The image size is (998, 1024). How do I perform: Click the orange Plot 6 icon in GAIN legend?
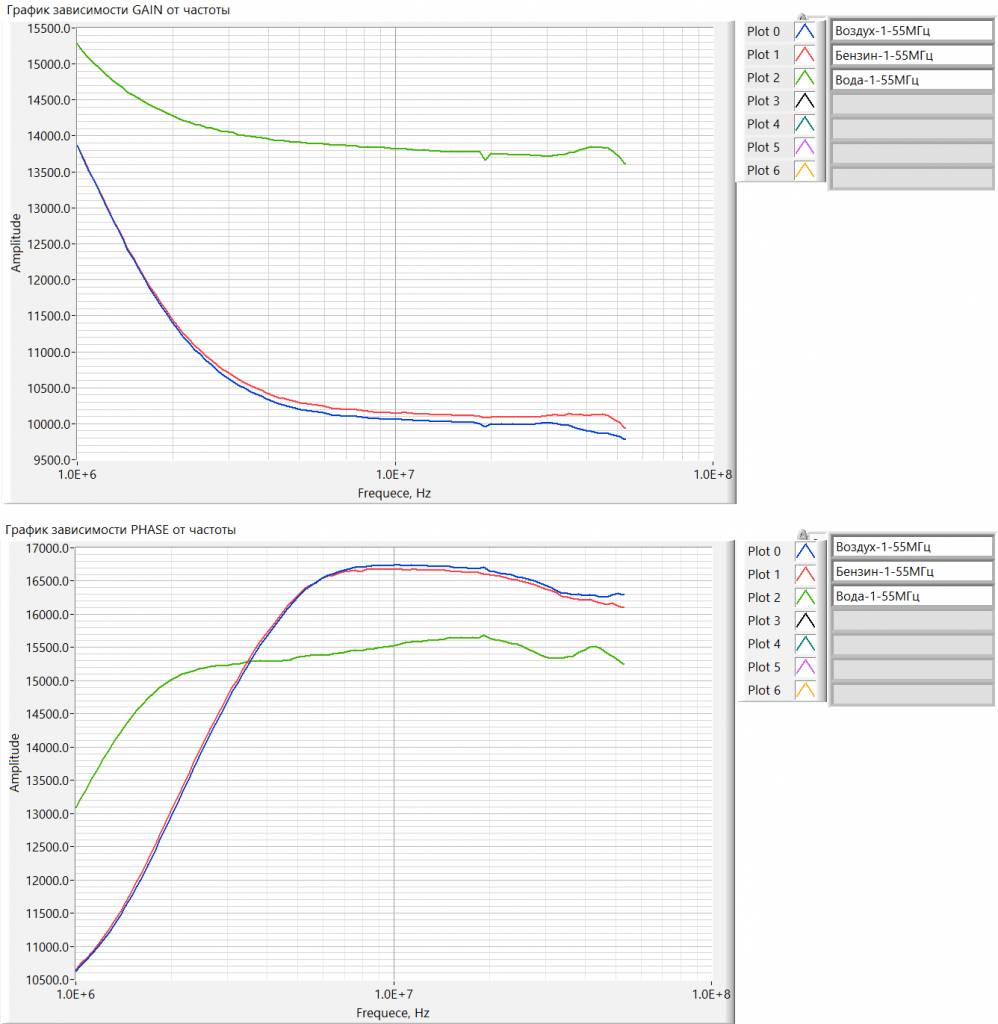click(x=805, y=170)
